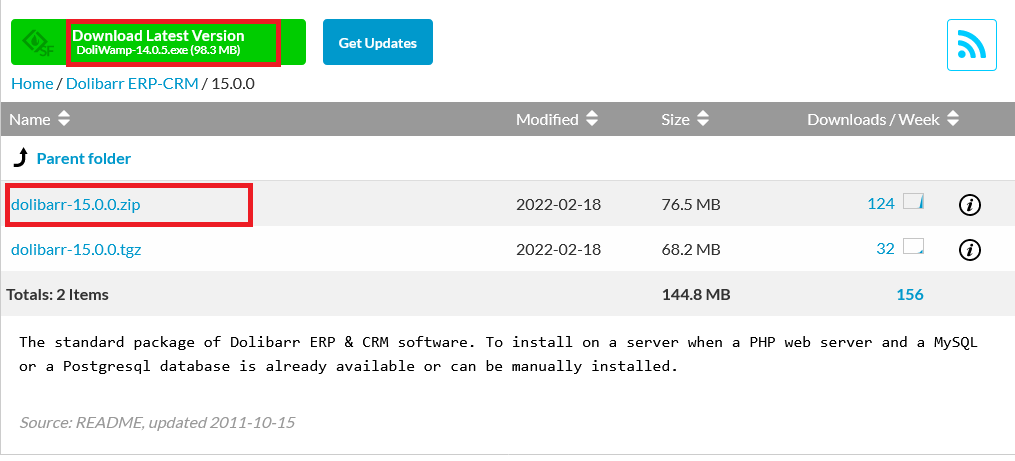This screenshot has width=1015, height=461.
Task: Click the 156 total downloads count
Action: 909,295
